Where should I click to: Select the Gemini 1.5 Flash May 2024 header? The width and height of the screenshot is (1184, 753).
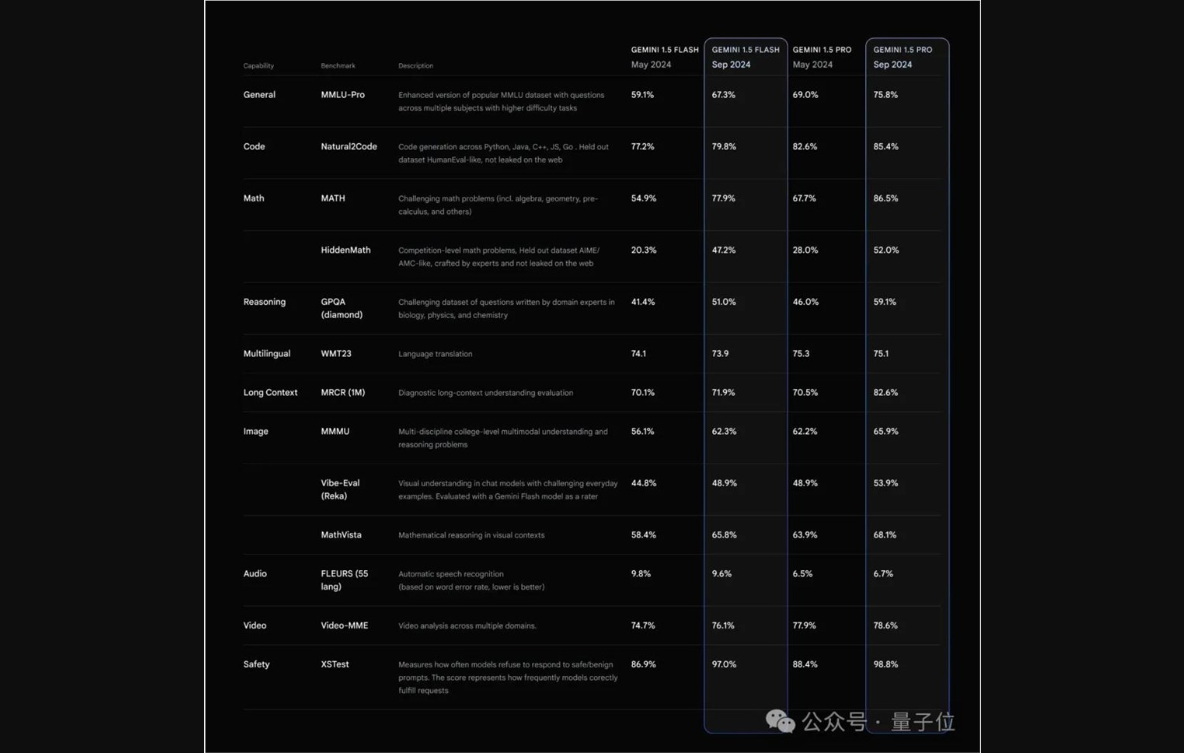[x=664, y=57]
